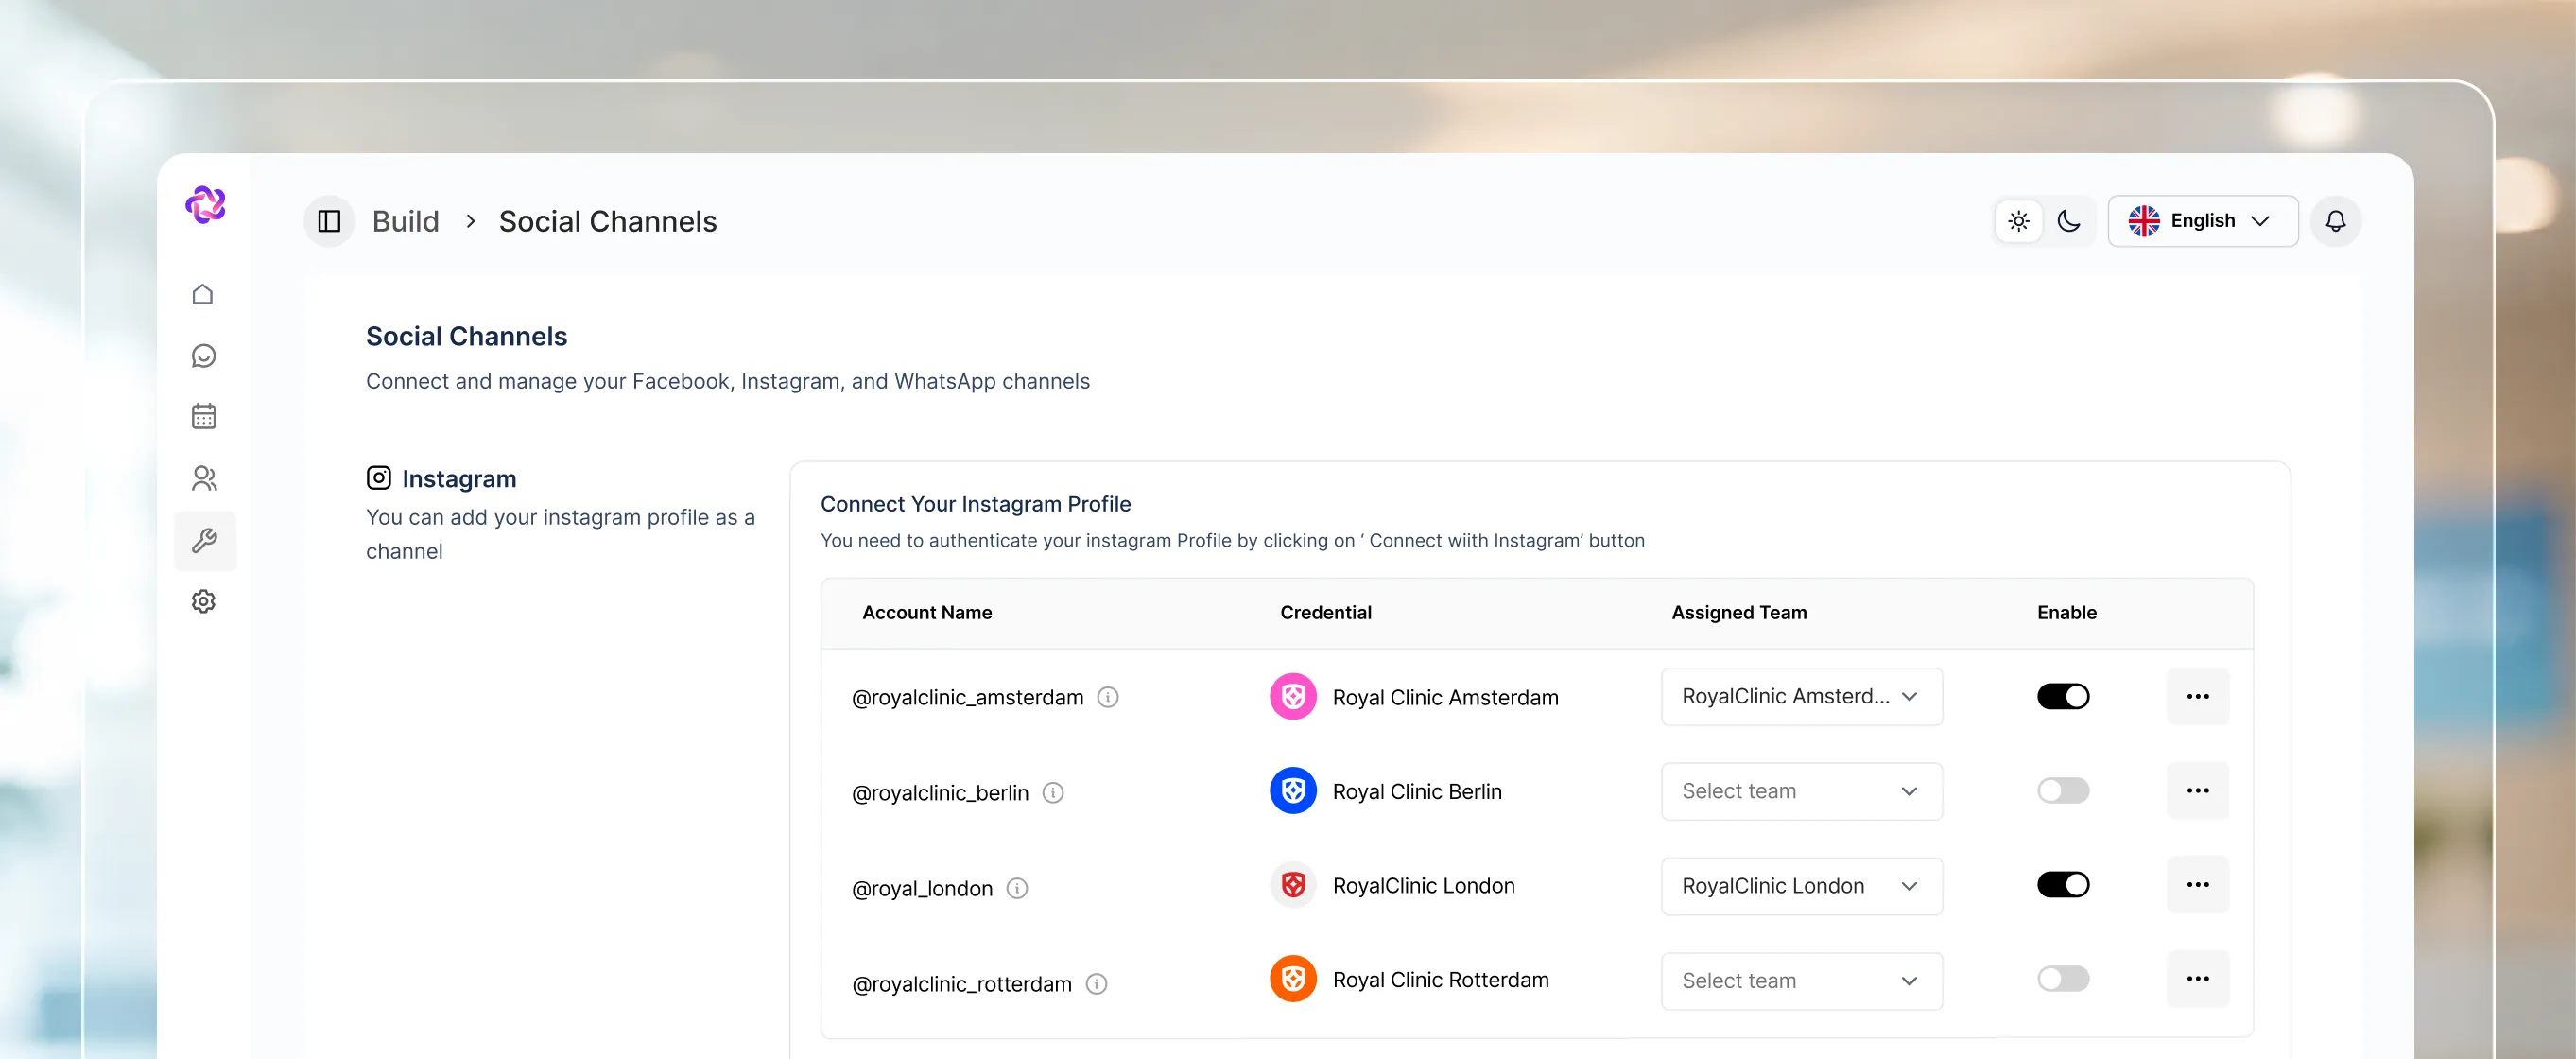The width and height of the screenshot is (2576, 1059).
Task: Open Select team dropdown for Berlin
Action: 1801,791
